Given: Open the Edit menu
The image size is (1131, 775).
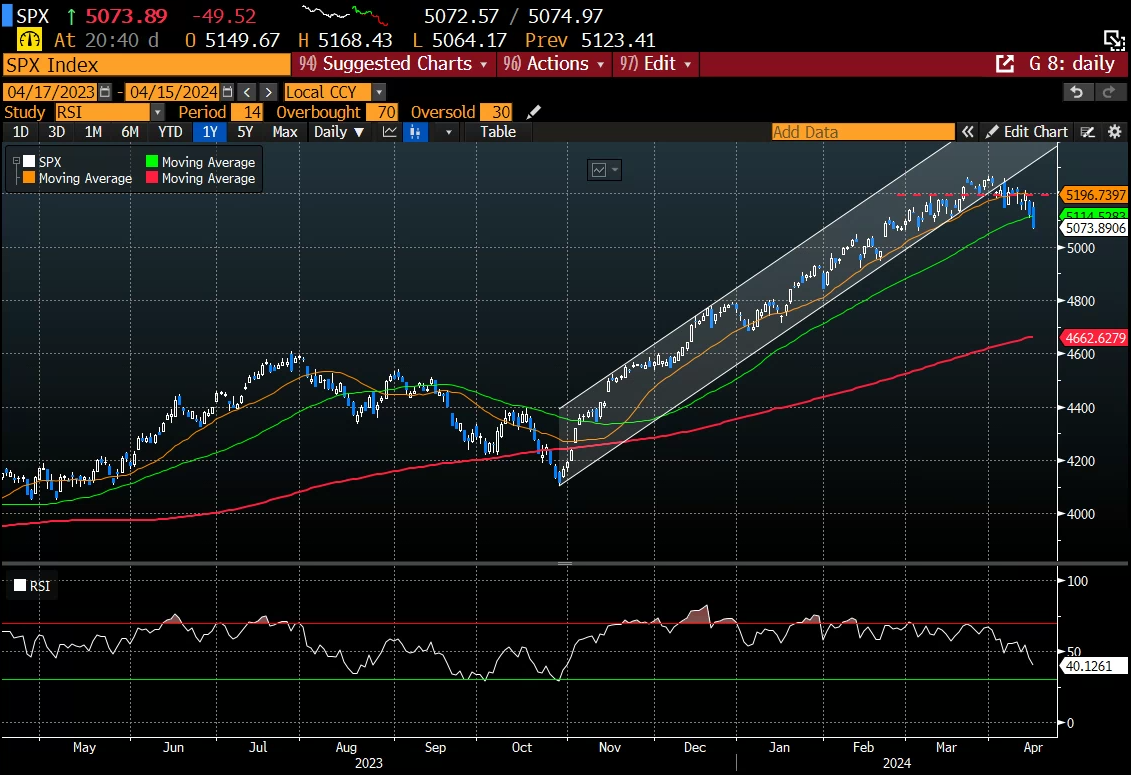Looking at the screenshot, I should tap(656, 64).
